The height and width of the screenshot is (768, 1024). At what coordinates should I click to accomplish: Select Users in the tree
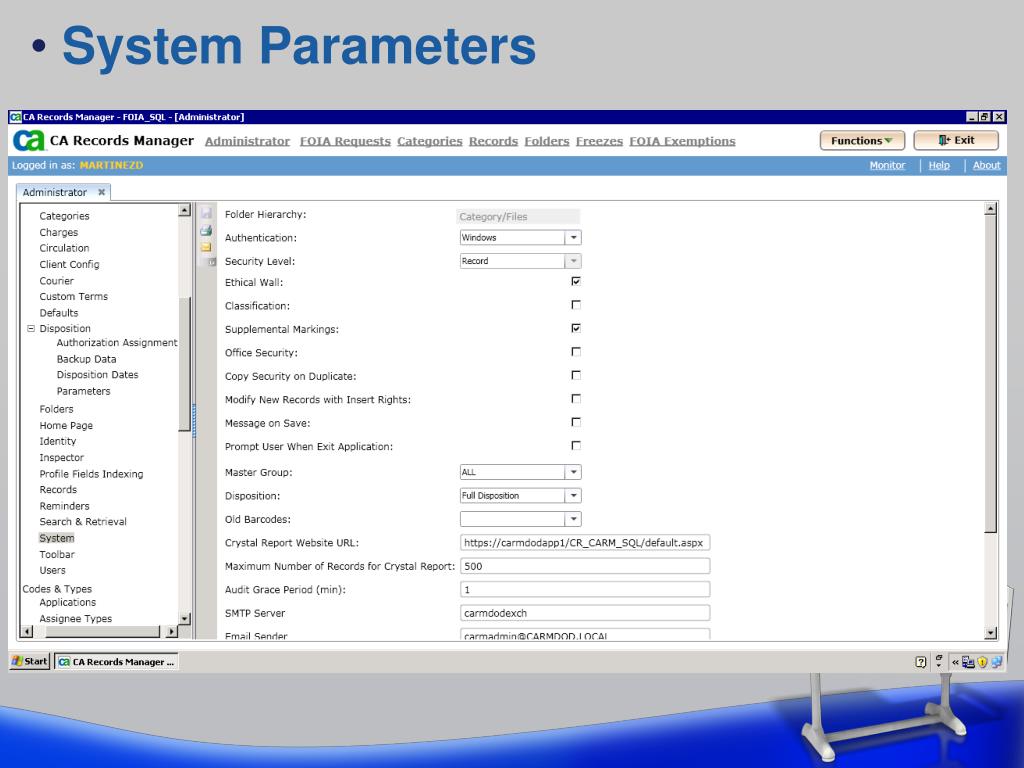(52, 570)
